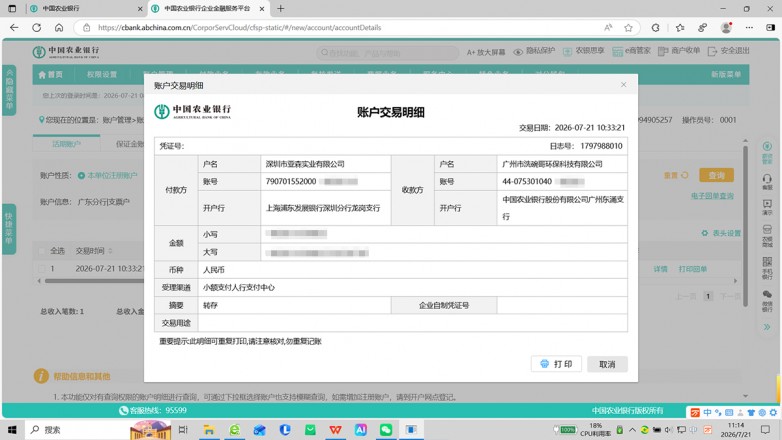Open browser read aloud icon

[x=608, y=27]
